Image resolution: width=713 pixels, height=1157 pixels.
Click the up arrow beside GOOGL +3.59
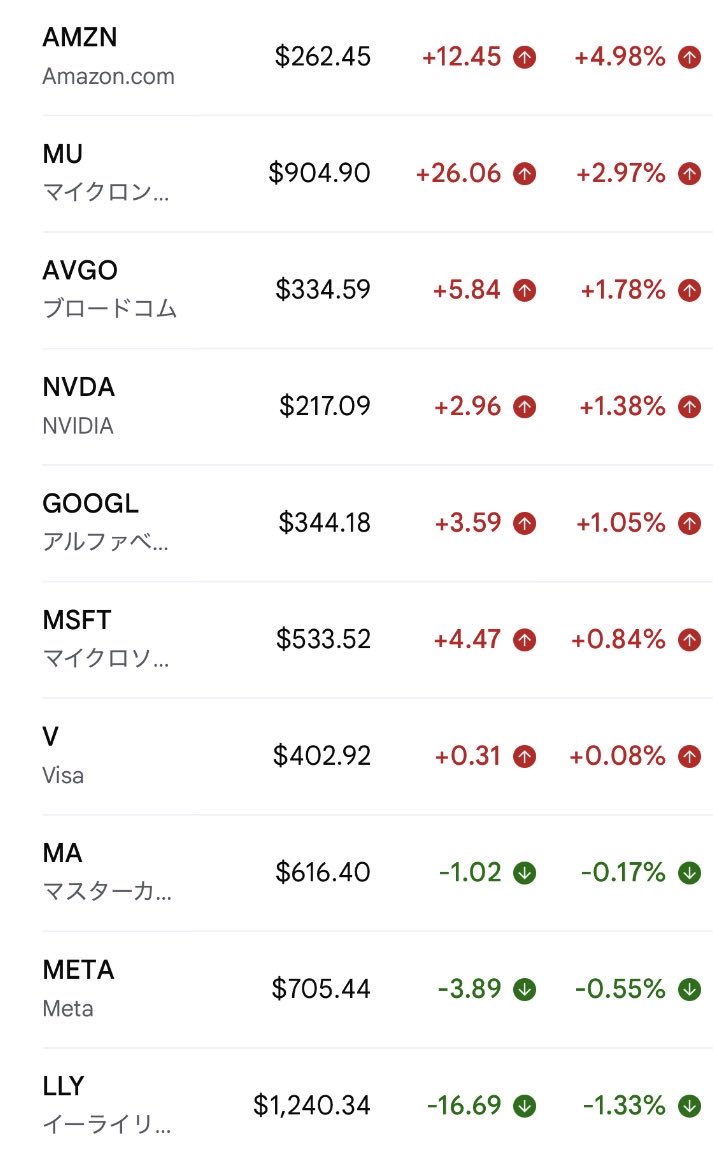(525, 523)
